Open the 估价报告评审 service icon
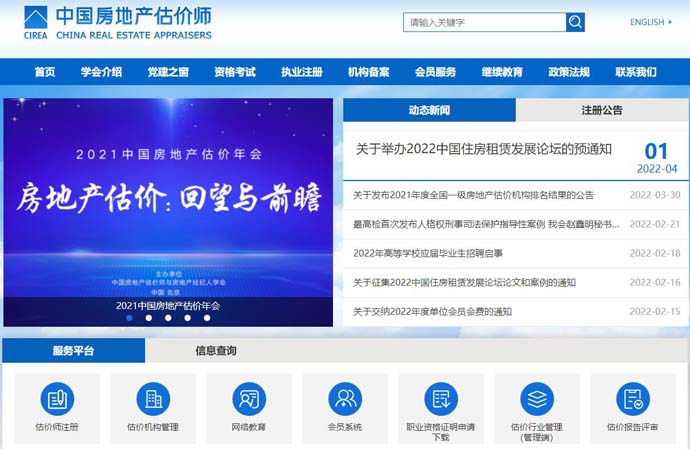Screen dimensions: 690x449 (x=633, y=399)
